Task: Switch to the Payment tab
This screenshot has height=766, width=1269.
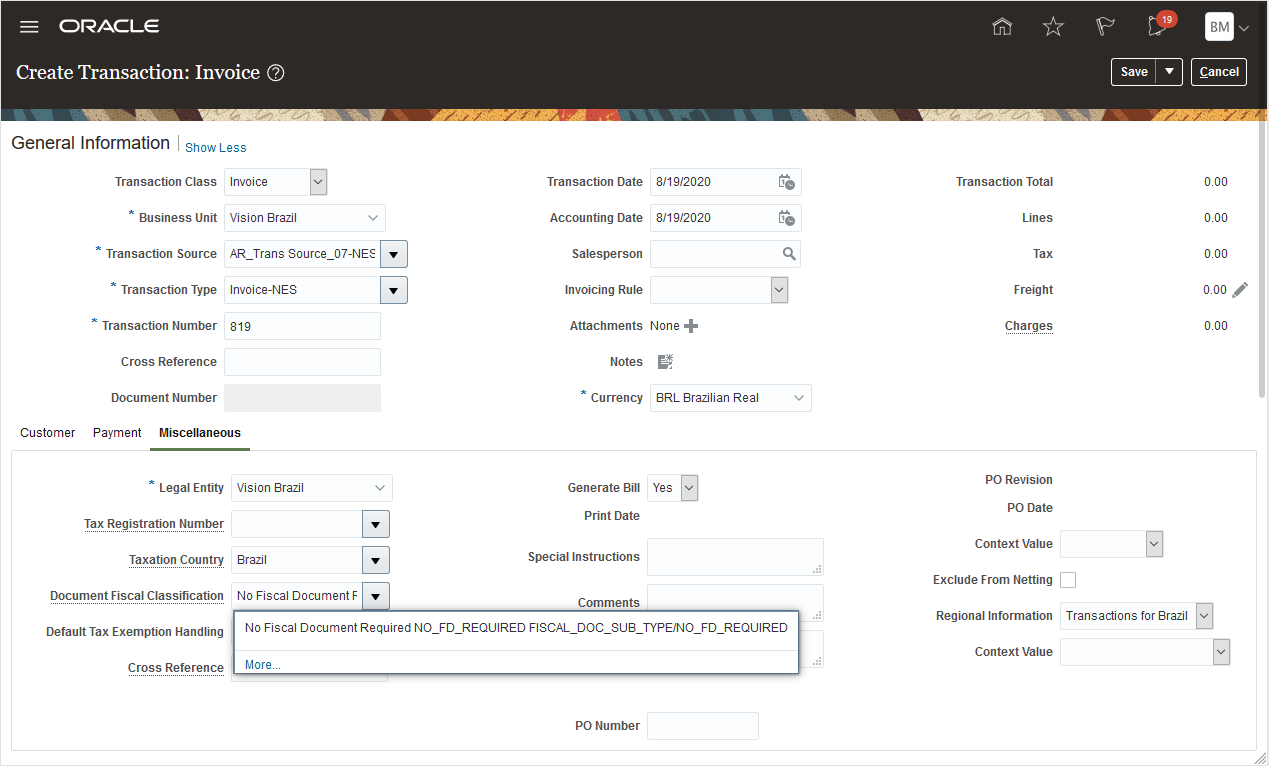Action: click(117, 433)
